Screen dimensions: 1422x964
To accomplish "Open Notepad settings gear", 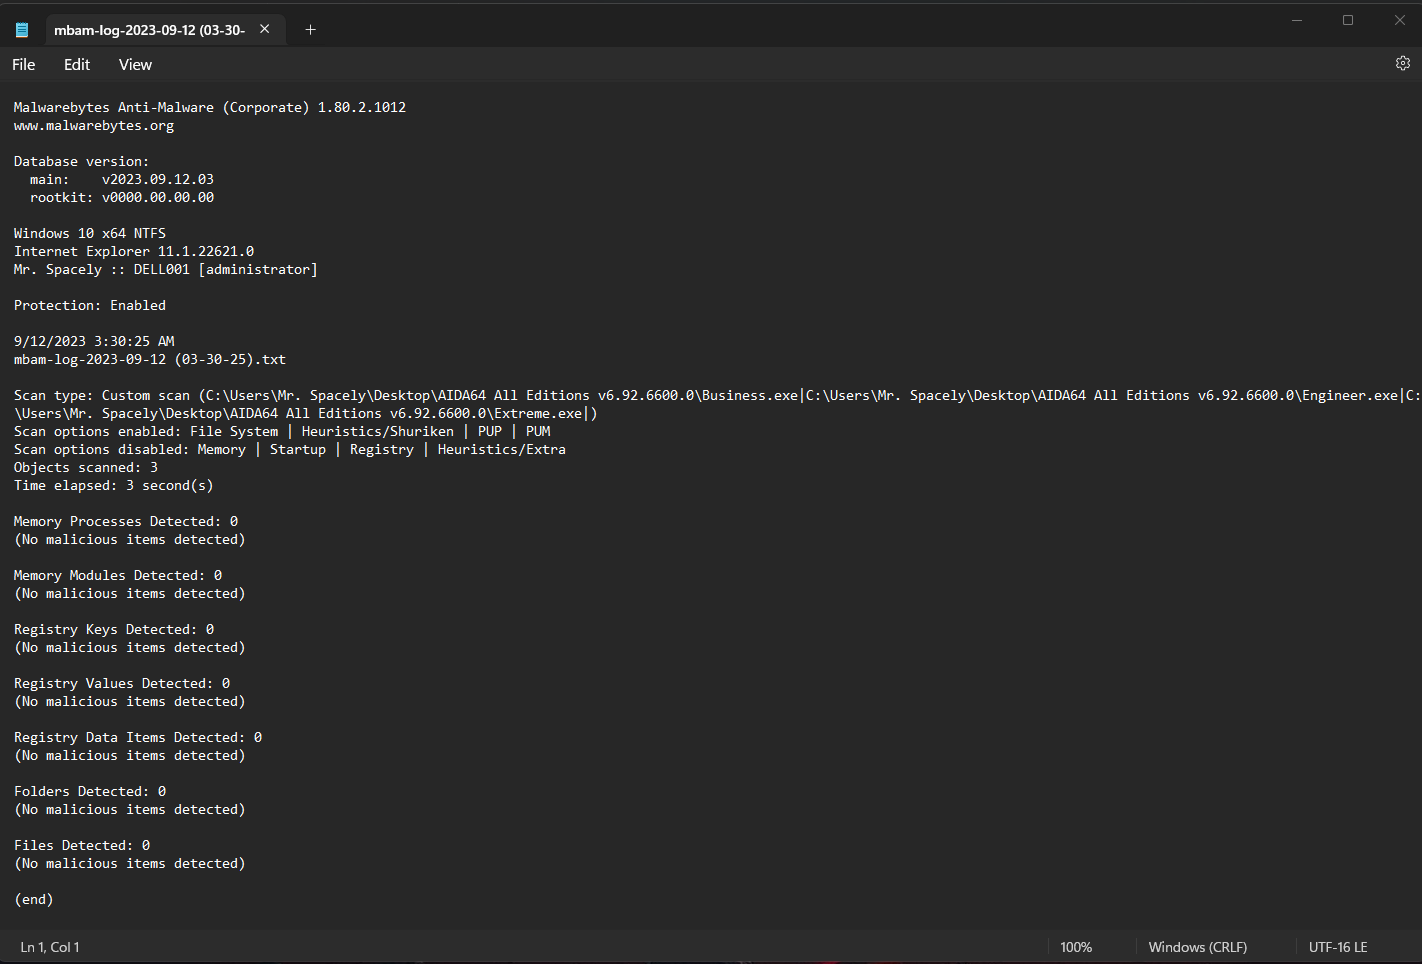I will click(x=1403, y=63).
